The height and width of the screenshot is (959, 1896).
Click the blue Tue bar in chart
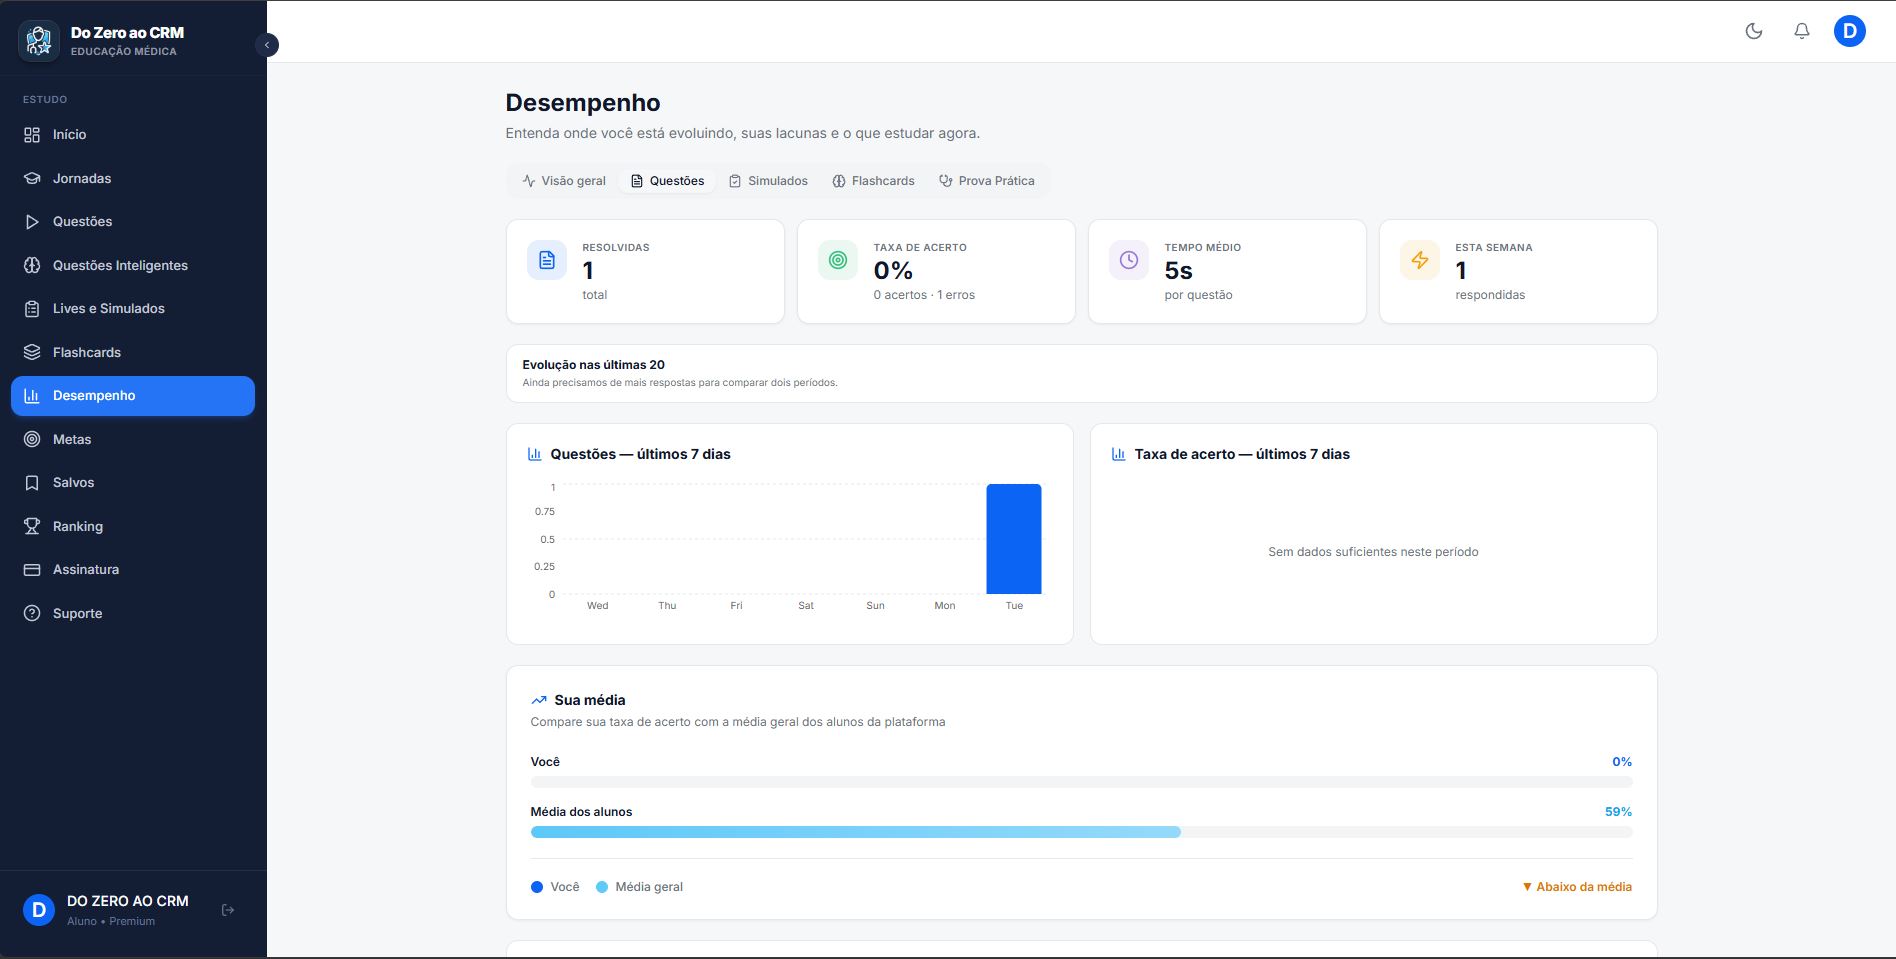coord(1014,539)
